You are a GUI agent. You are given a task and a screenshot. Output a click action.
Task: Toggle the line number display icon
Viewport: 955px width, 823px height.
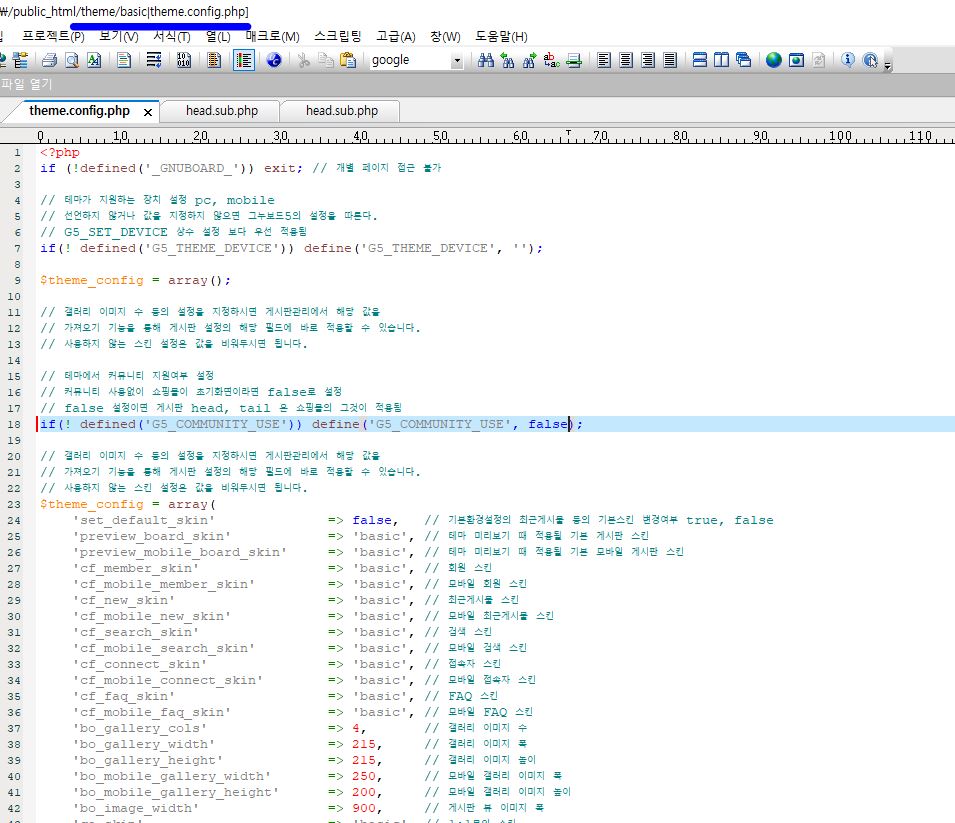pyautogui.click(x=244, y=60)
